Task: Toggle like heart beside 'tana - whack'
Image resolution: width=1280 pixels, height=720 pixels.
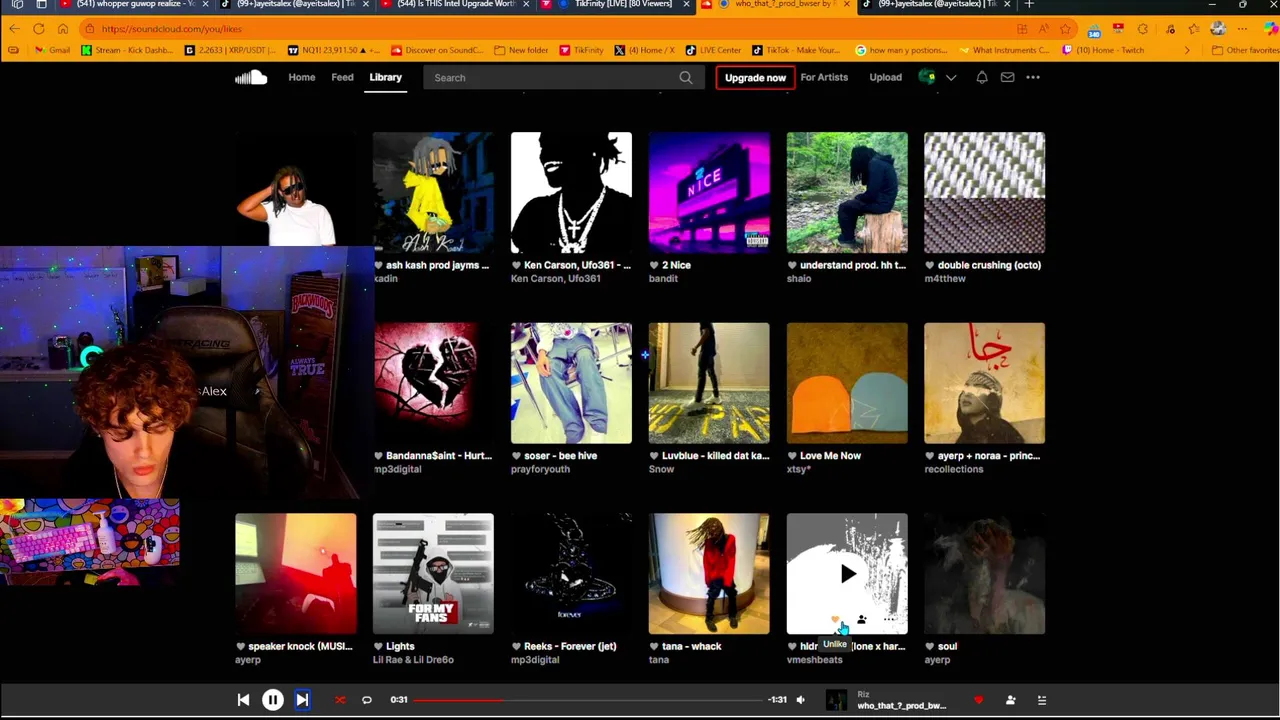Action: [654, 647]
